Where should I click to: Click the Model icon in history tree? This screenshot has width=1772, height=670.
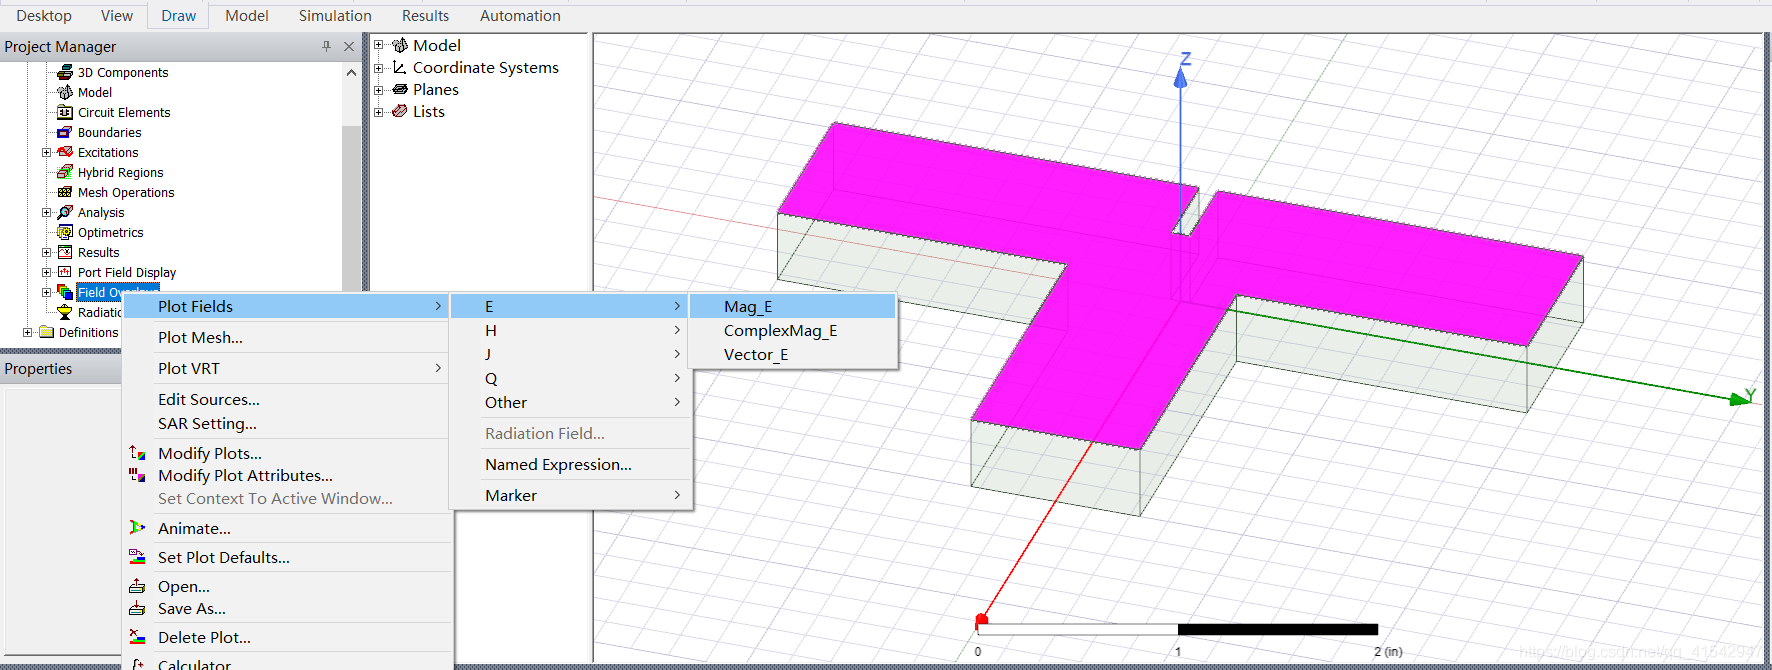400,45
